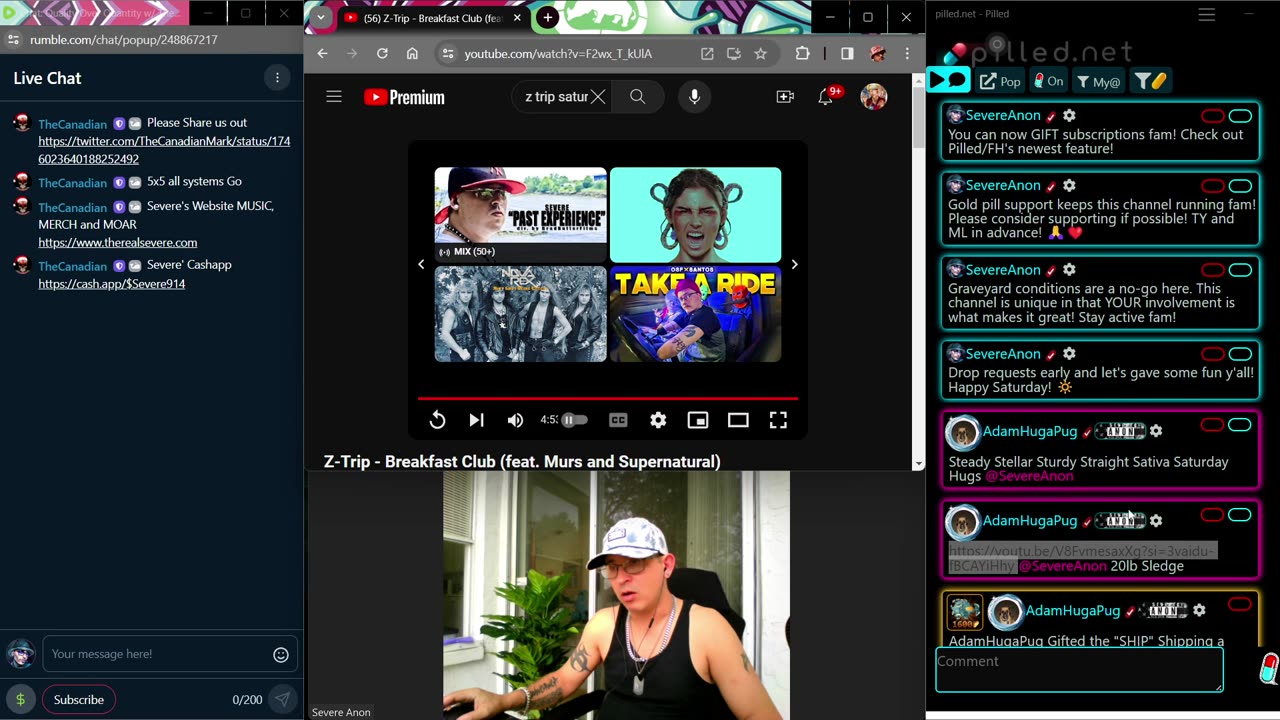Screen dimensions: 1280x720
Task: Show previous end-screen suggestions
Action: (x=421, y=264)
